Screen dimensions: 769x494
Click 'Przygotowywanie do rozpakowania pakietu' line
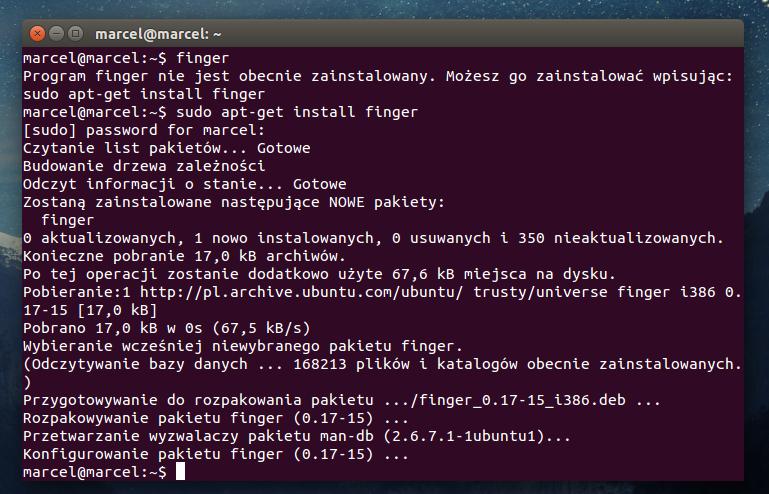[x=342, y=400]
